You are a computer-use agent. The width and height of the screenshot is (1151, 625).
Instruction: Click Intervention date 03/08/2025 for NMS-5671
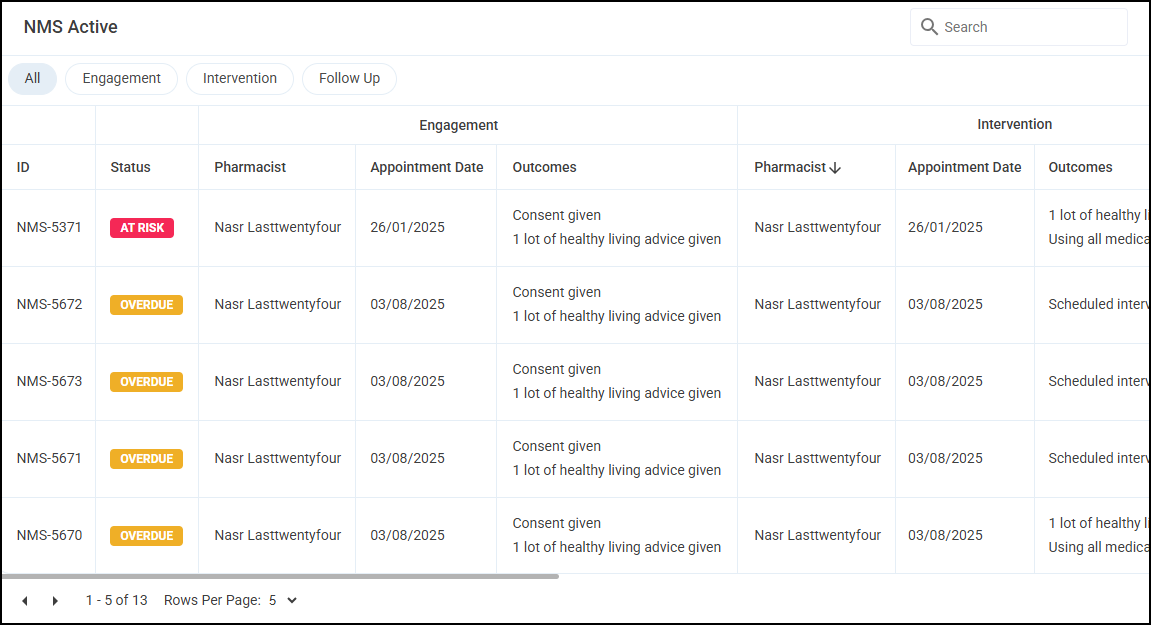click(945, 459)
